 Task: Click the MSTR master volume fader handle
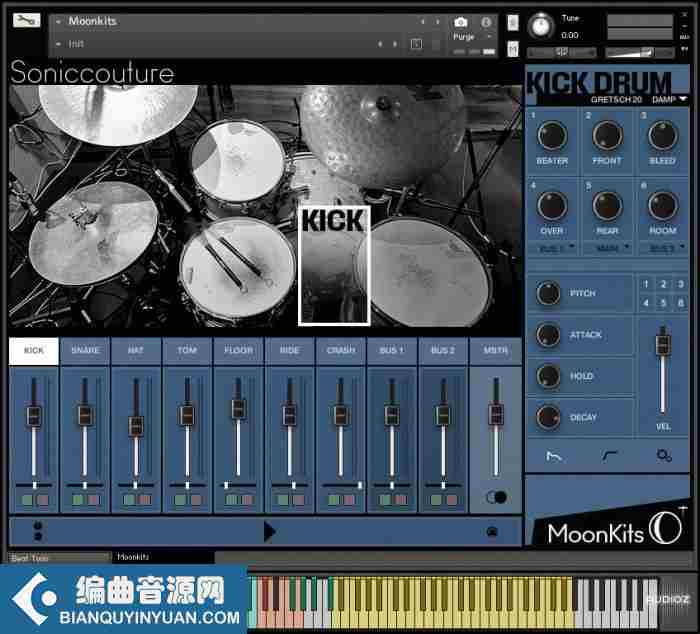(496, 414)
